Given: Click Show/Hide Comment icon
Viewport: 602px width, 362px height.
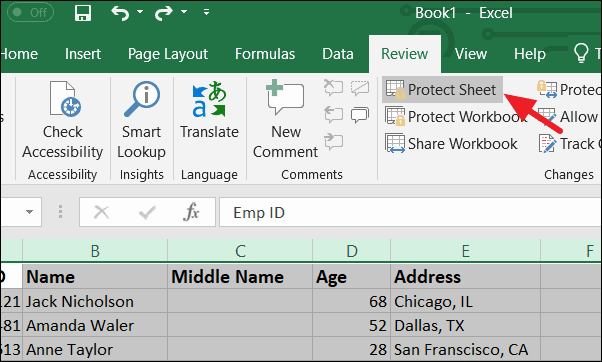Looking at the screenshot, I should (x=360, y=88).
